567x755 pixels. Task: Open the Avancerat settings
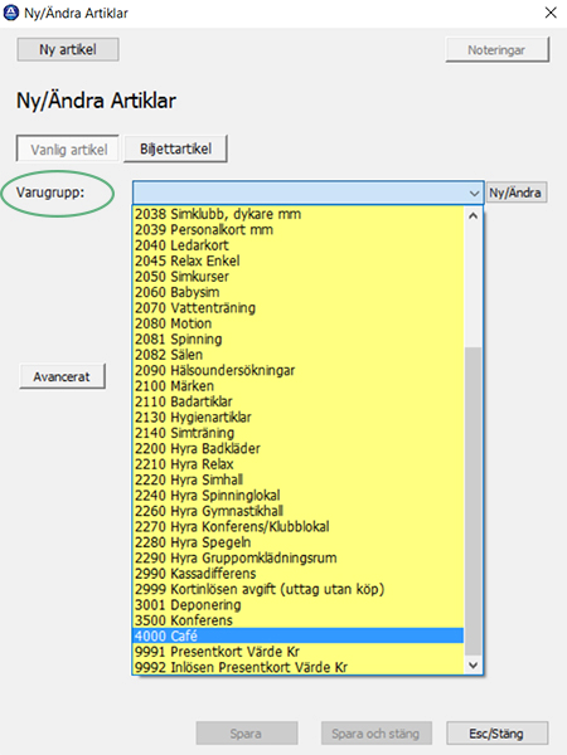click(62, 376)
